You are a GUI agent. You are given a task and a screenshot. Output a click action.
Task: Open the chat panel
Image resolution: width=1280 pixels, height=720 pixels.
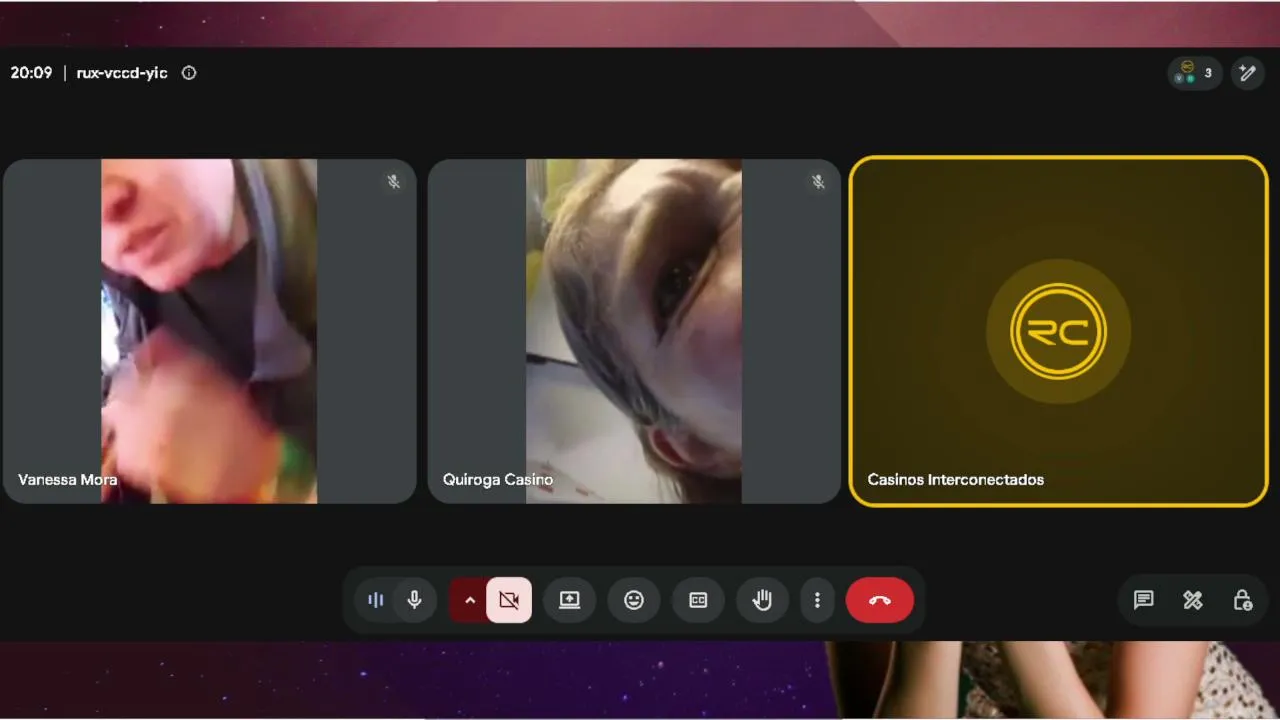pos(1143,600)
